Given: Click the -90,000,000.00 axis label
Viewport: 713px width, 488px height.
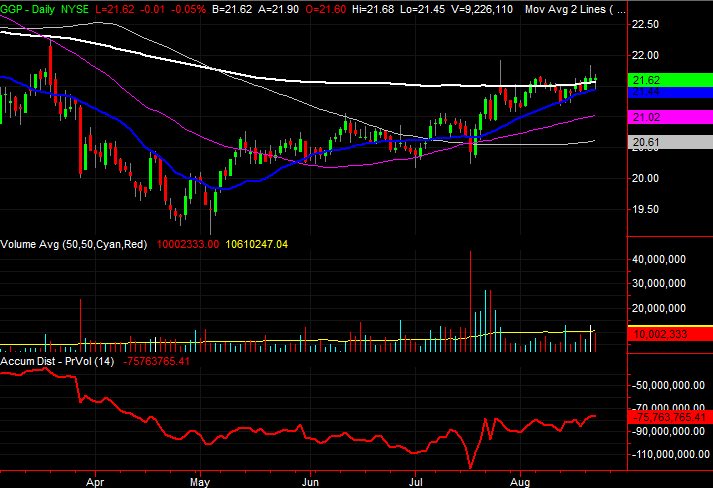Looking at the screenshot, I should point(668,431).
